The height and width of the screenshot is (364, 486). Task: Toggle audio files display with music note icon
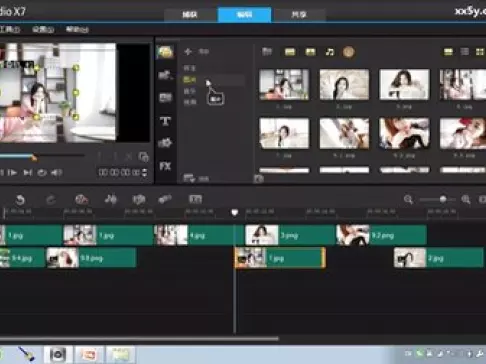click(330, 52)
